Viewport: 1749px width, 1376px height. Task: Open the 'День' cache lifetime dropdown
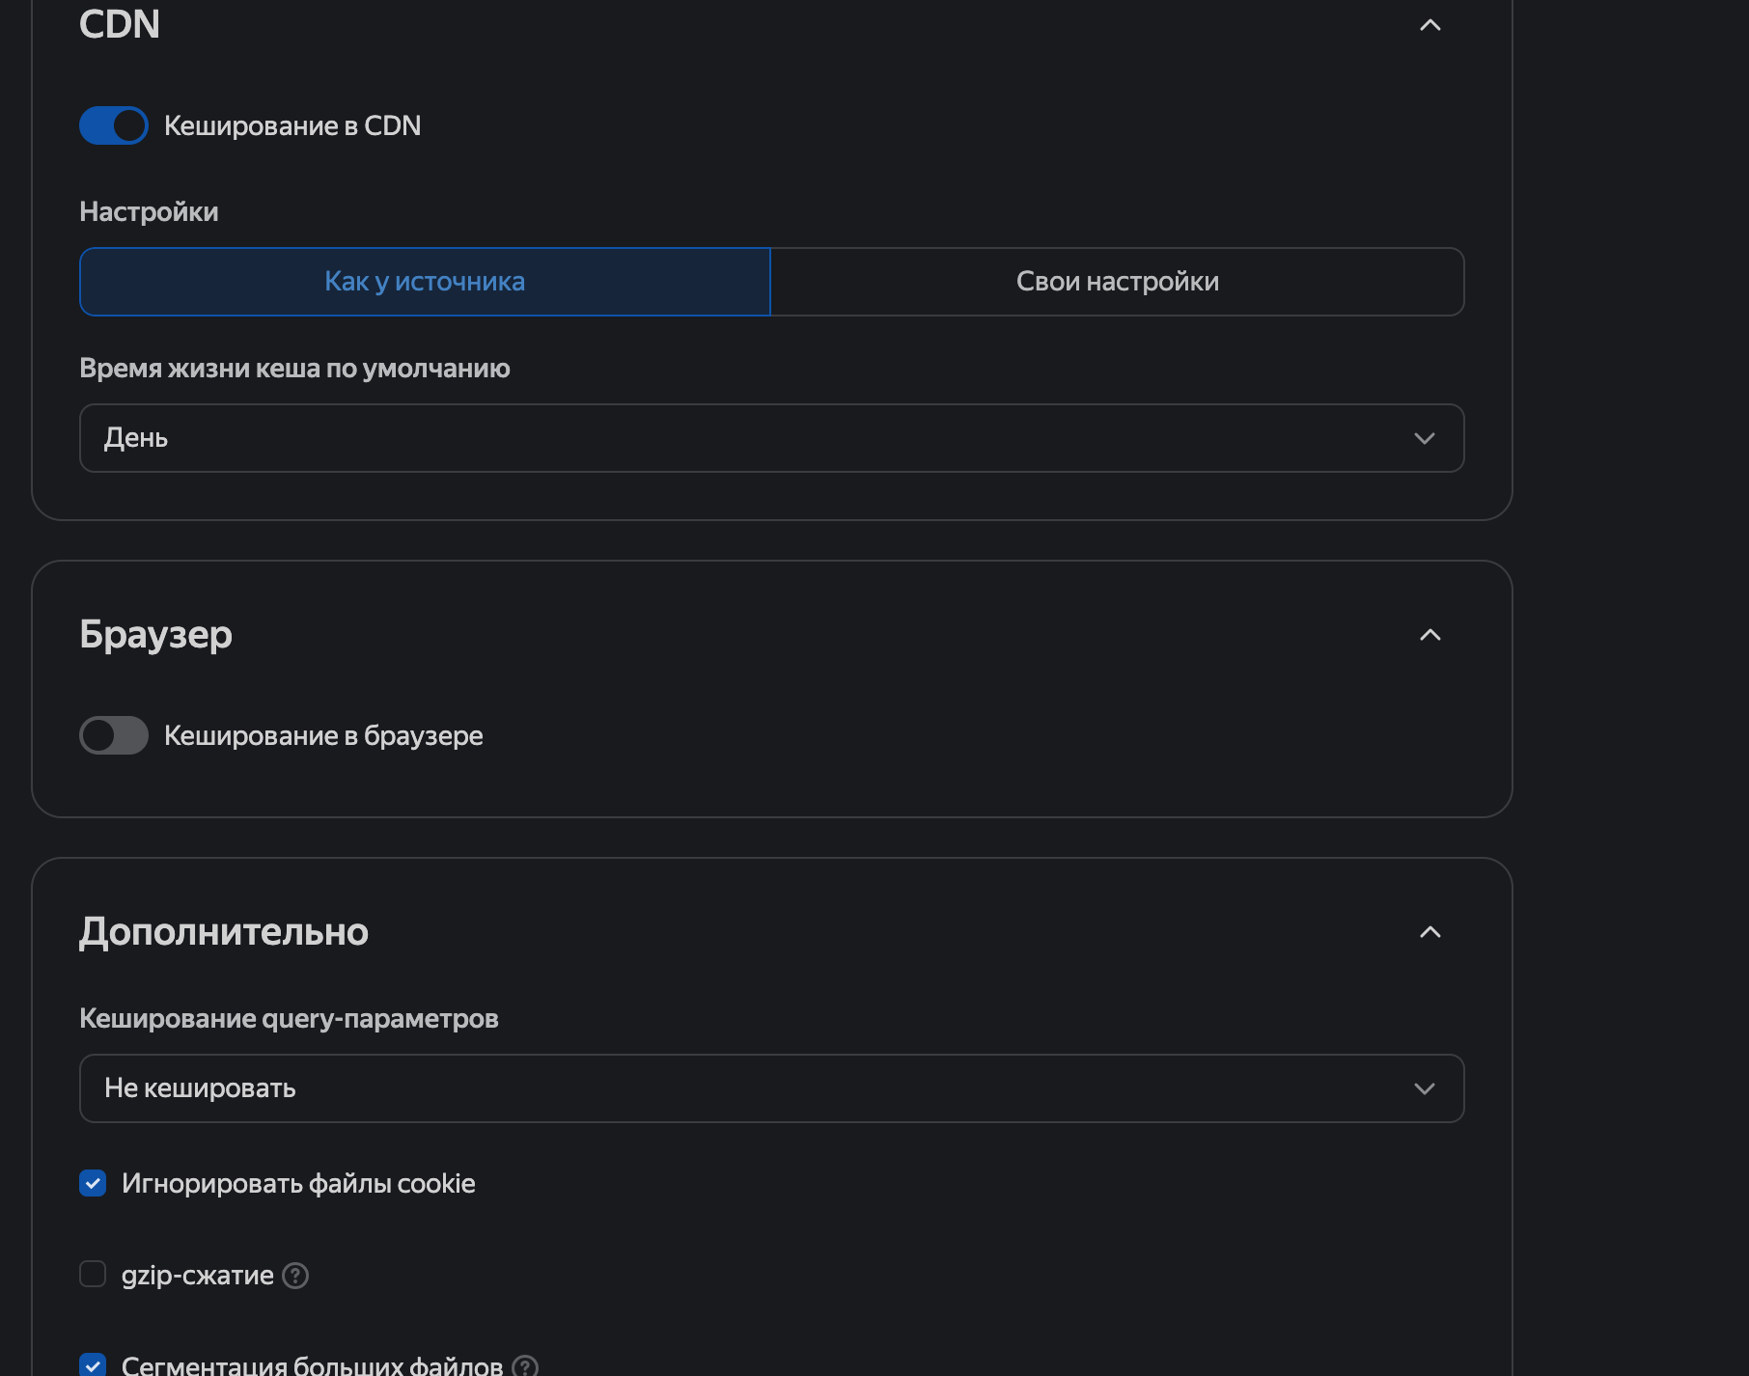point(772,438)
